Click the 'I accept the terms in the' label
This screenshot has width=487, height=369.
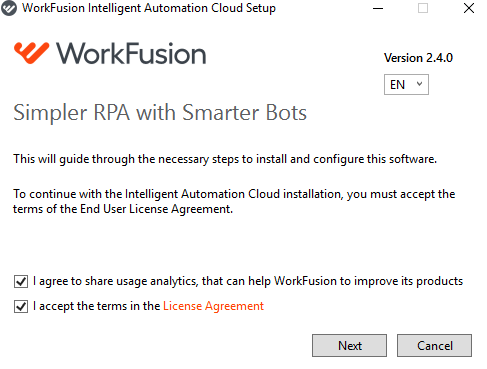(97, 306)
